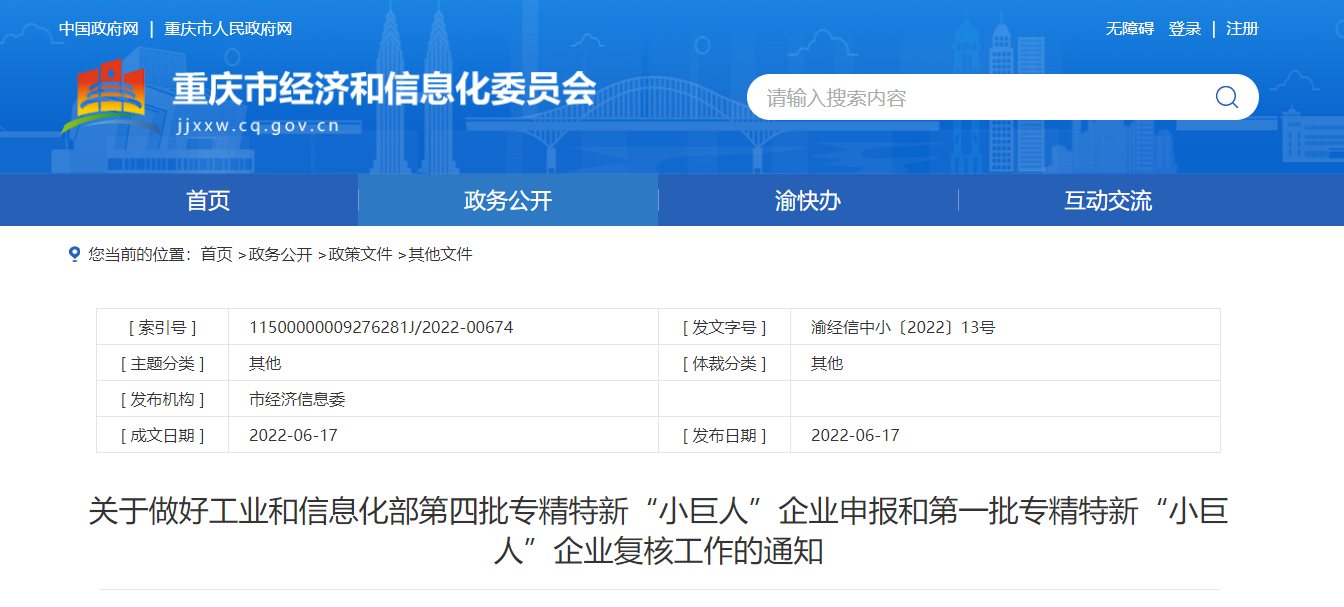Click the index number 11500000009276281J/2022-00674
Image resolution: width=1344 pixels, height=607 pixels.
[381, 327]
